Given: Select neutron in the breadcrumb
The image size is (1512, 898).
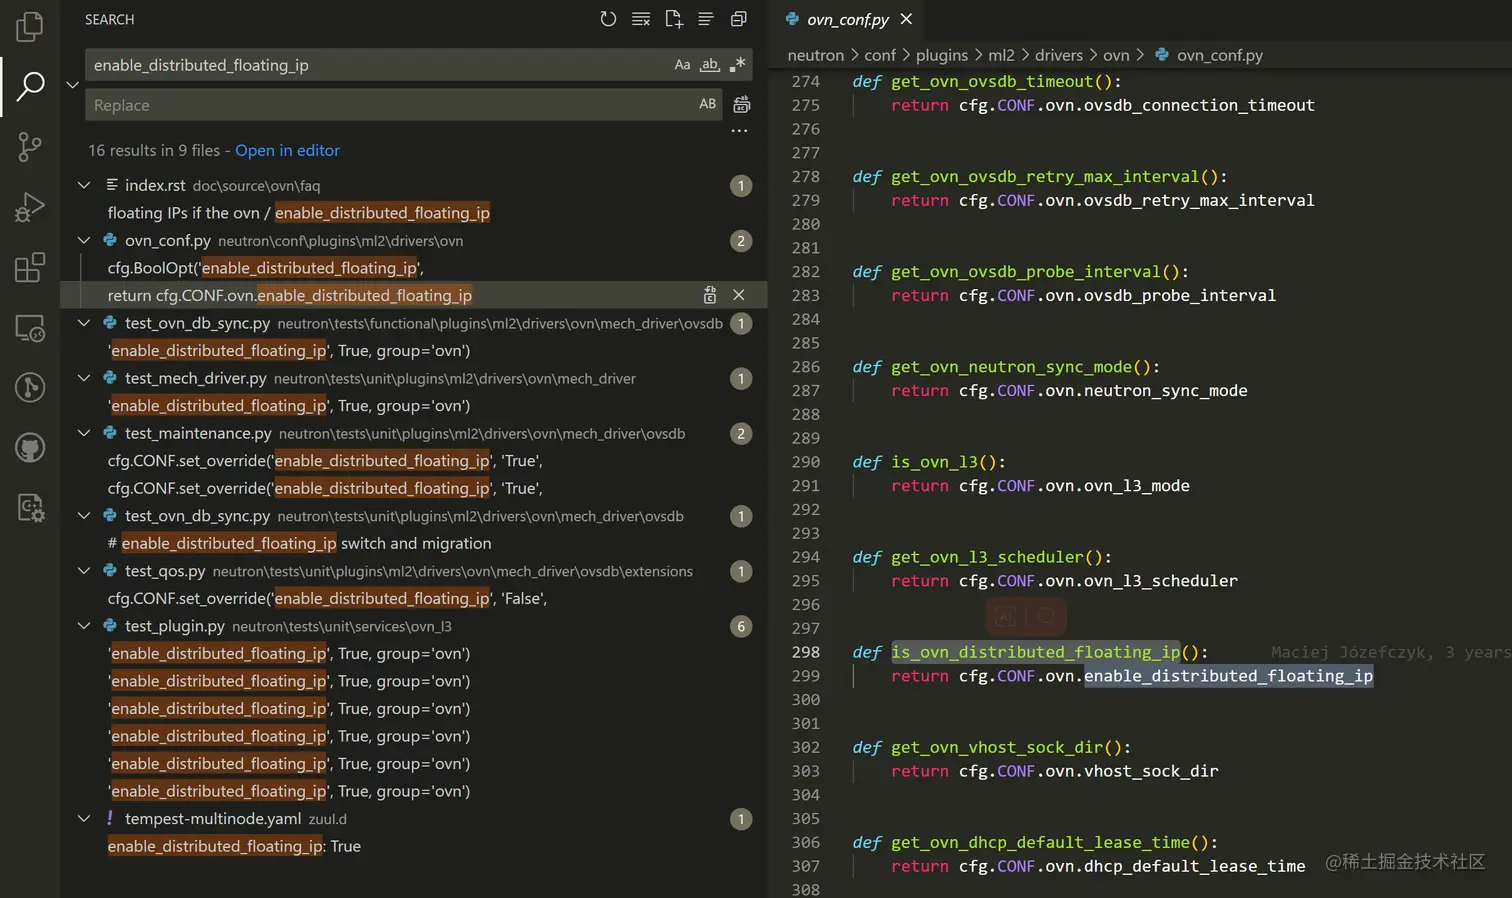Looking at the screenshot, I should (x=815, y=55).
